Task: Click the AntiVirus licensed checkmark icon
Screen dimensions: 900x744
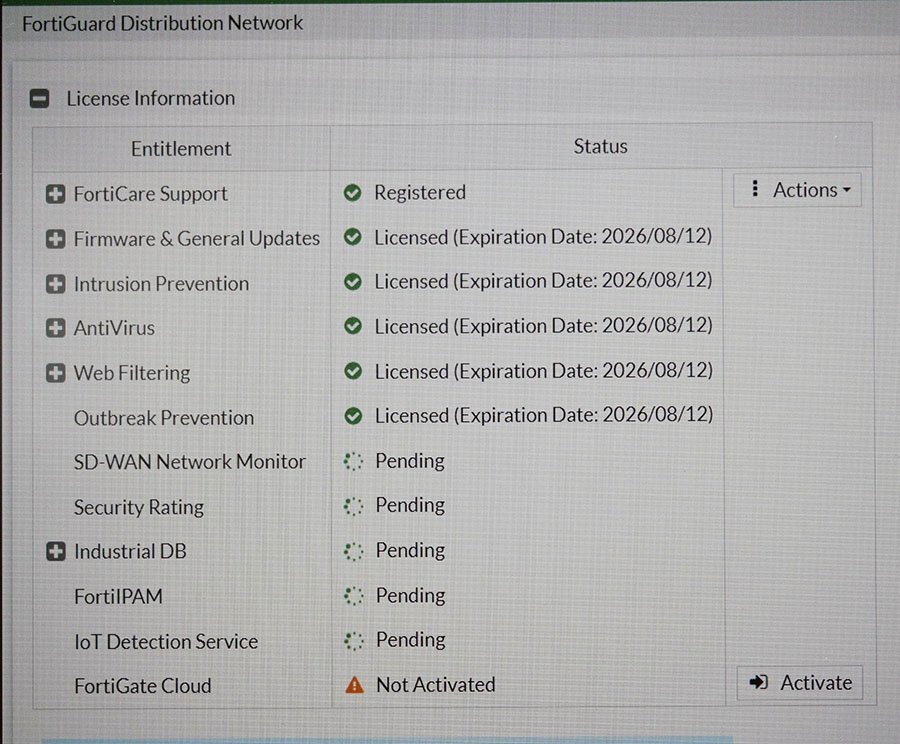Action: tap(352, 326)
